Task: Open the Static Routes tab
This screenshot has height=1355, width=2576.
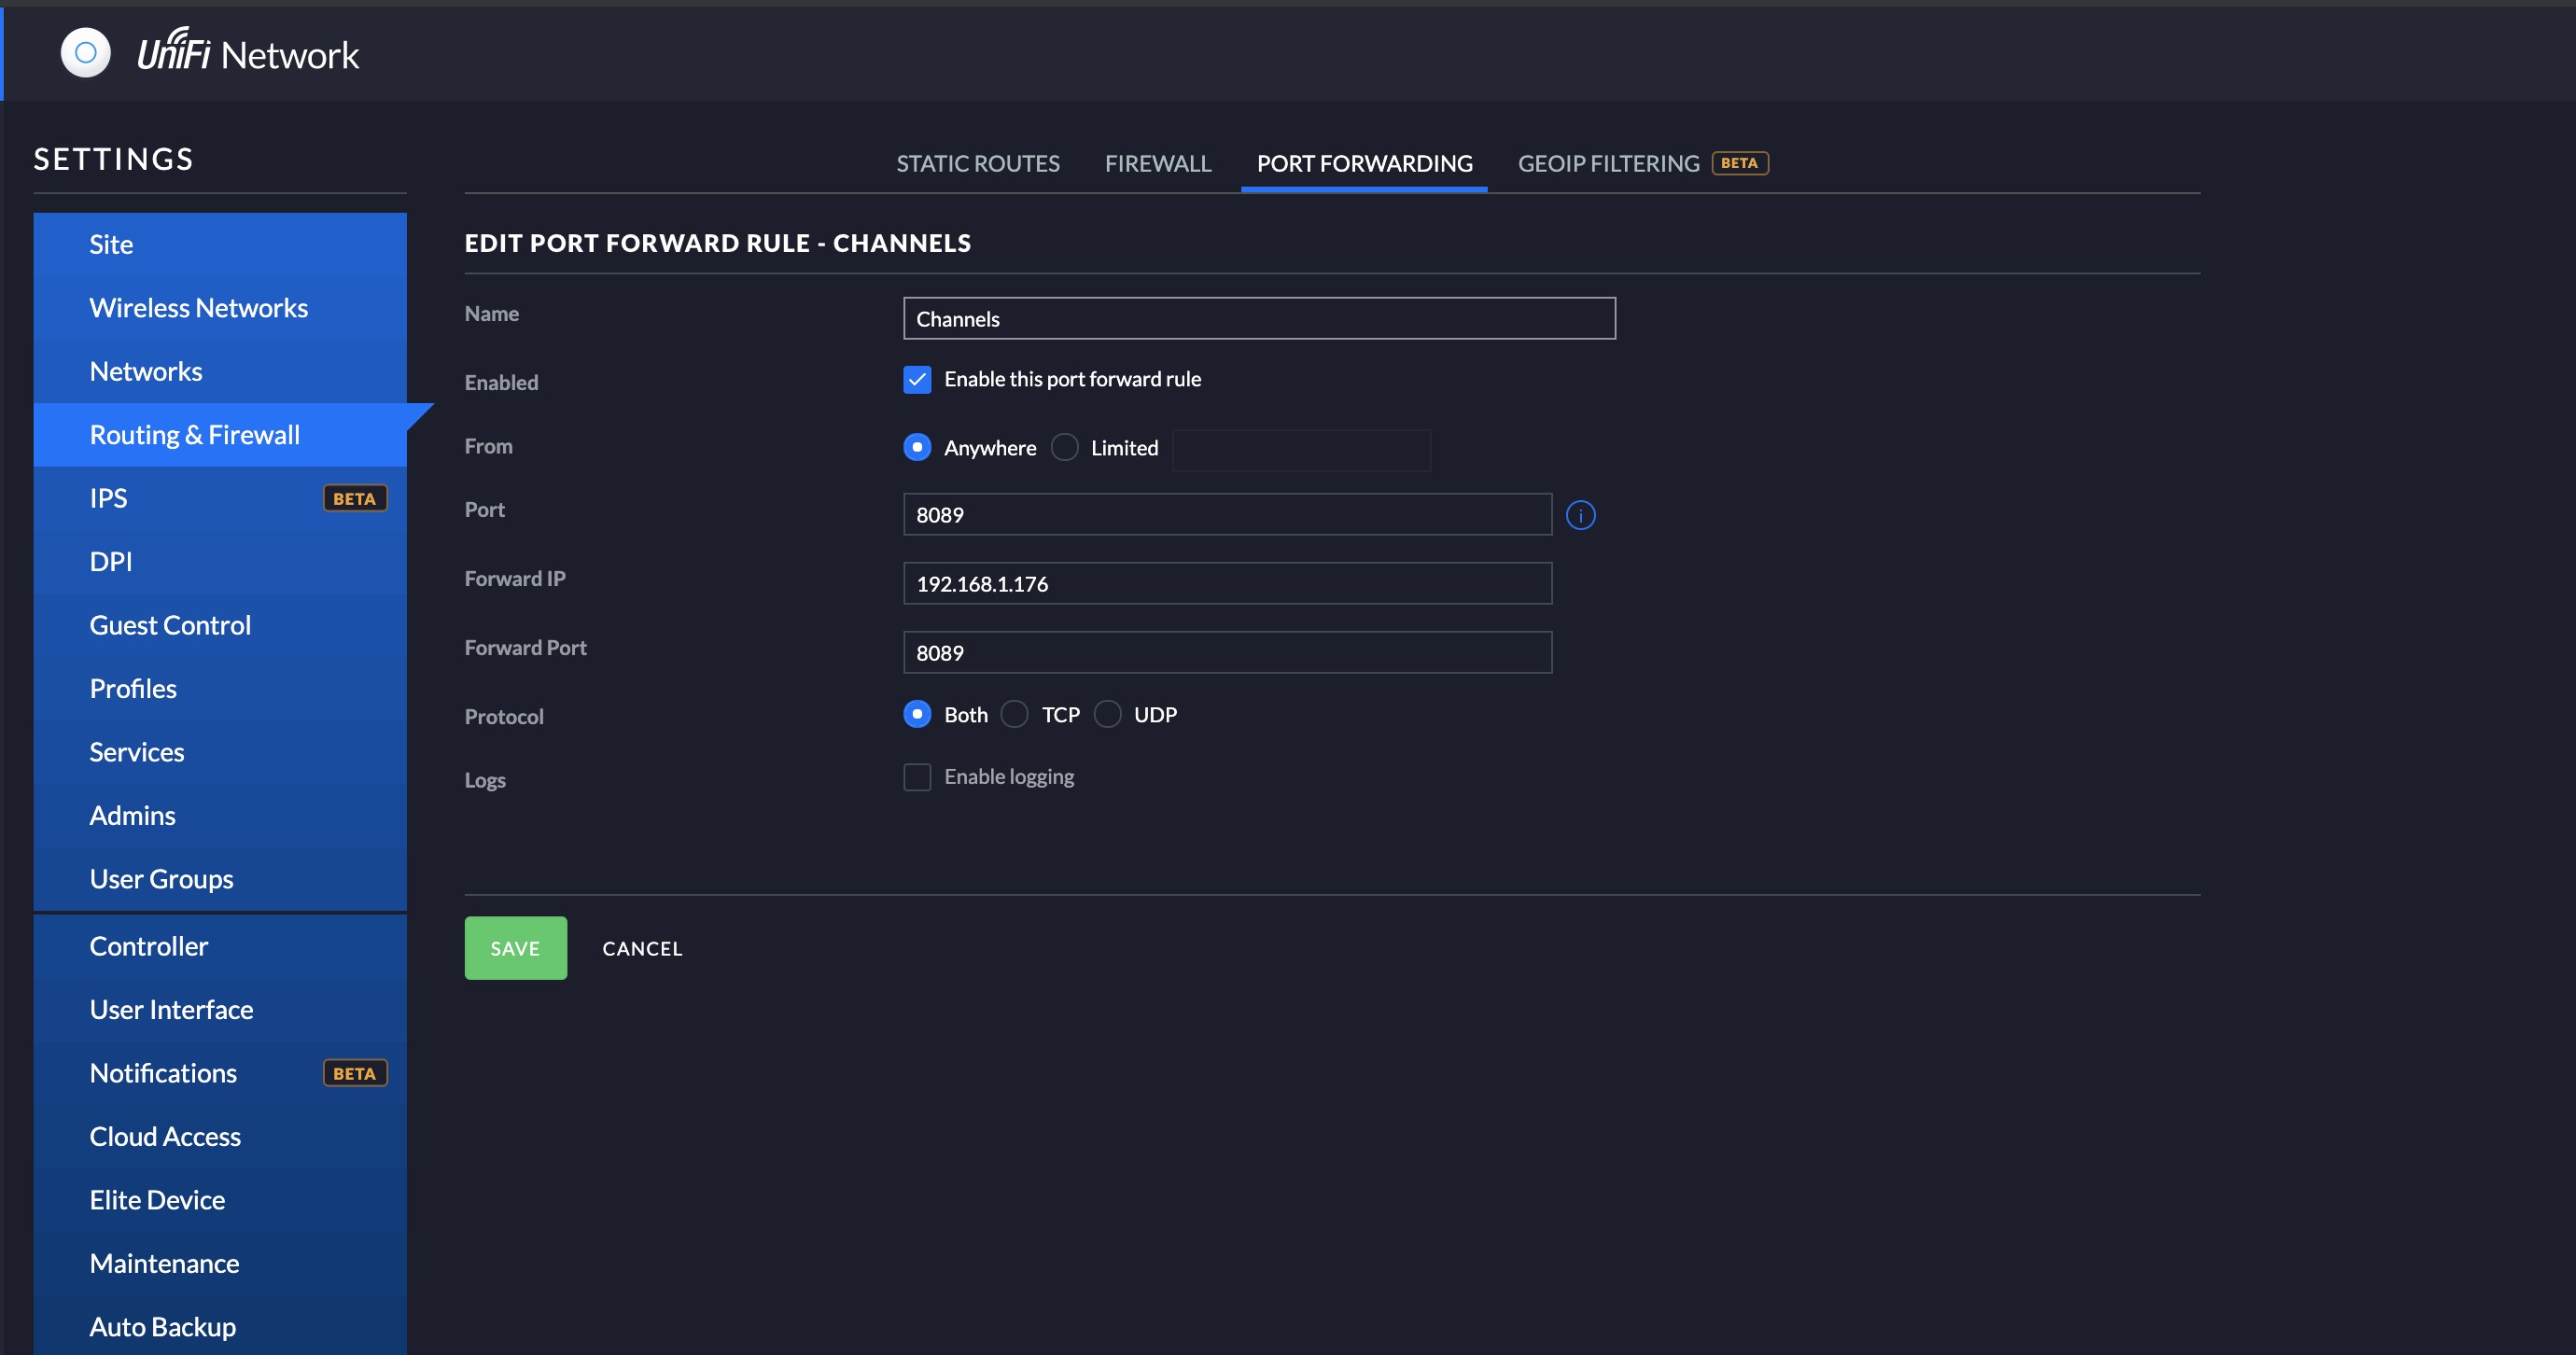Action: [x=977, y=163]
